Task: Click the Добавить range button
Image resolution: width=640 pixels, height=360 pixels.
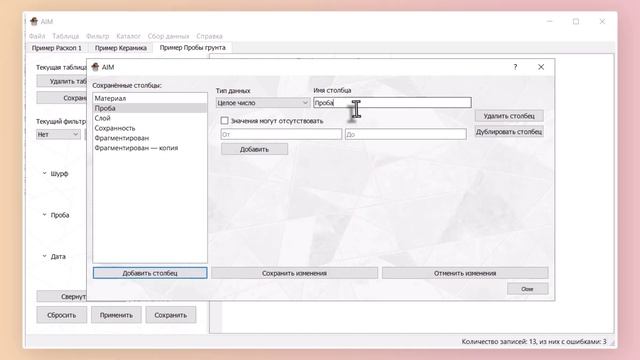Action: coord(254,149)
